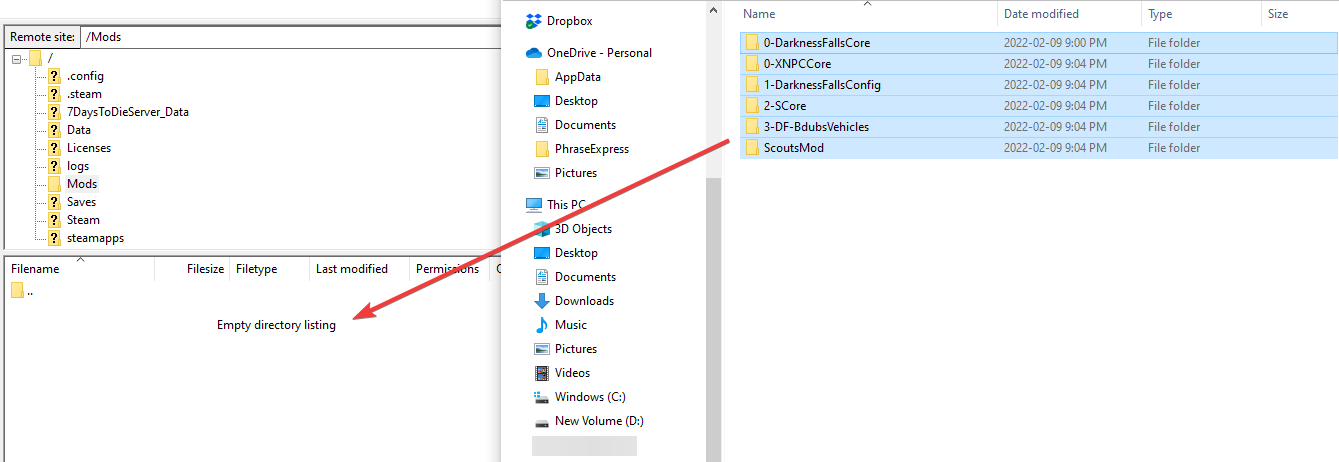
Task: Click the folder icon beside Mods
Action: pos(54,184)
